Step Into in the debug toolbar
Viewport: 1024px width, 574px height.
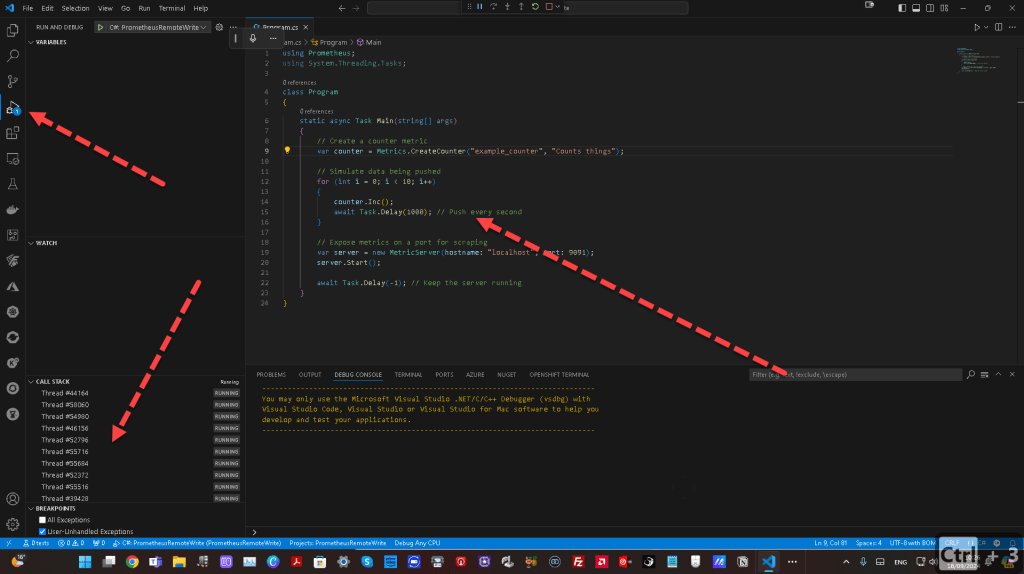507,7
